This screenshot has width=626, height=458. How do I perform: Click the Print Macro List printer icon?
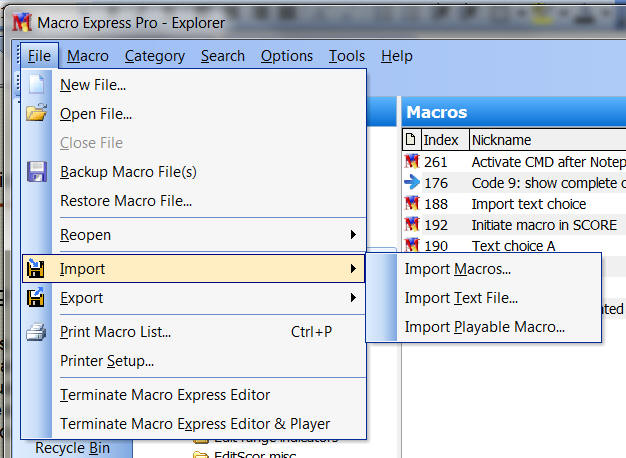pyautogui.click(x=36, y=332)
